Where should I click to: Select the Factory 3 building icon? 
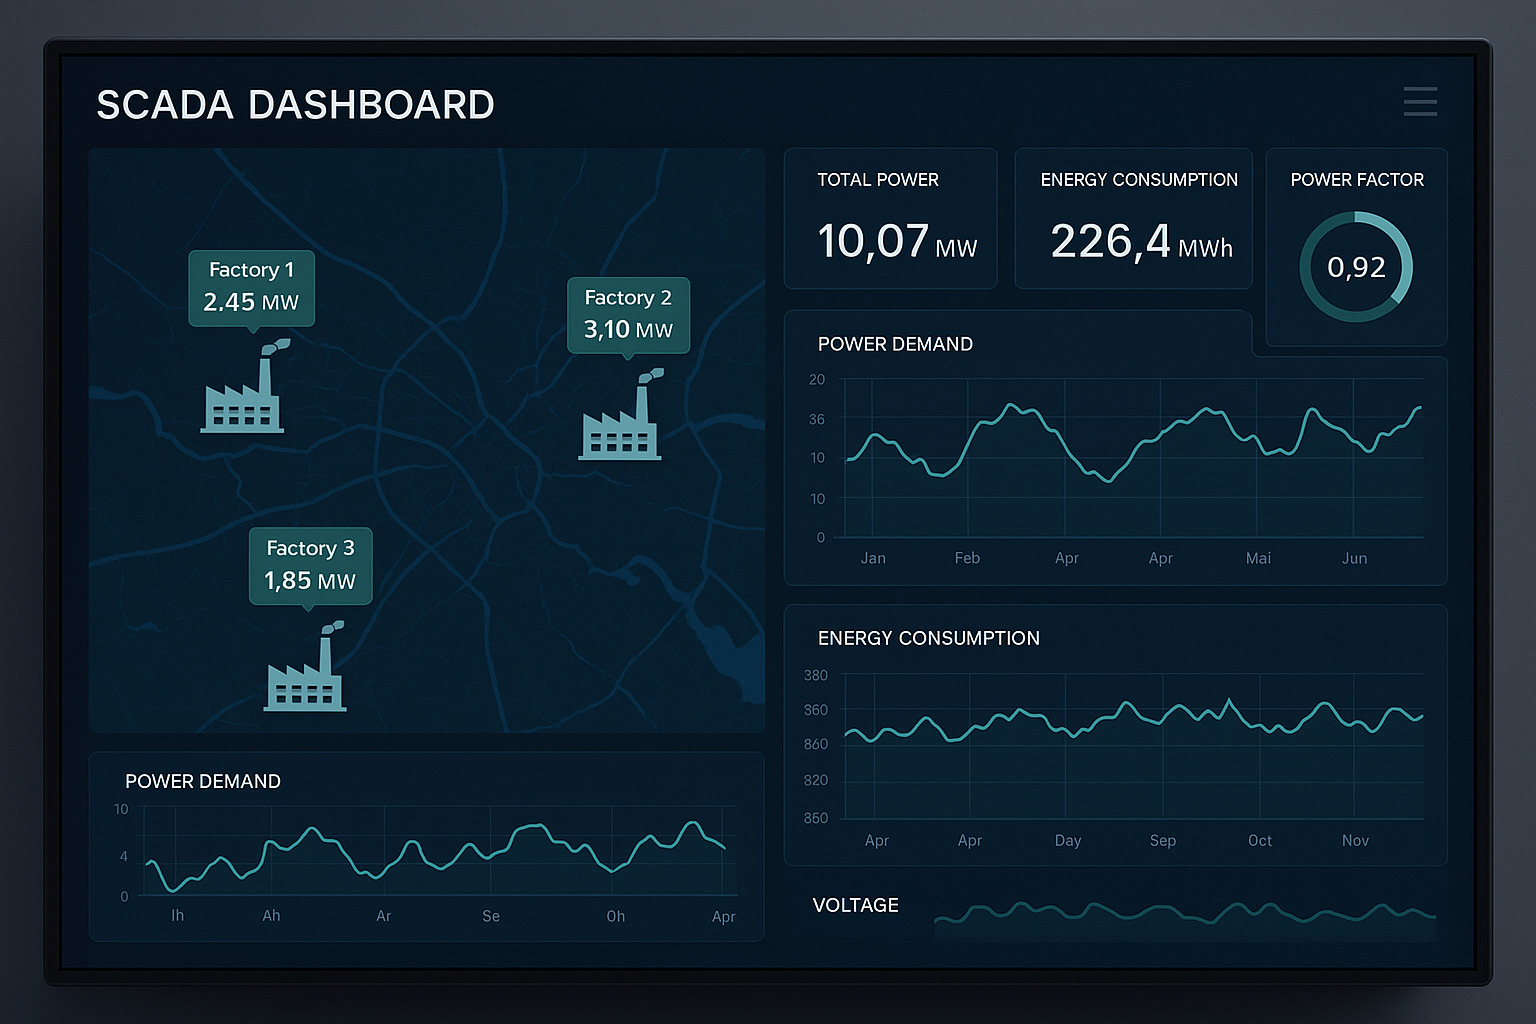click(x=305, y=666)
